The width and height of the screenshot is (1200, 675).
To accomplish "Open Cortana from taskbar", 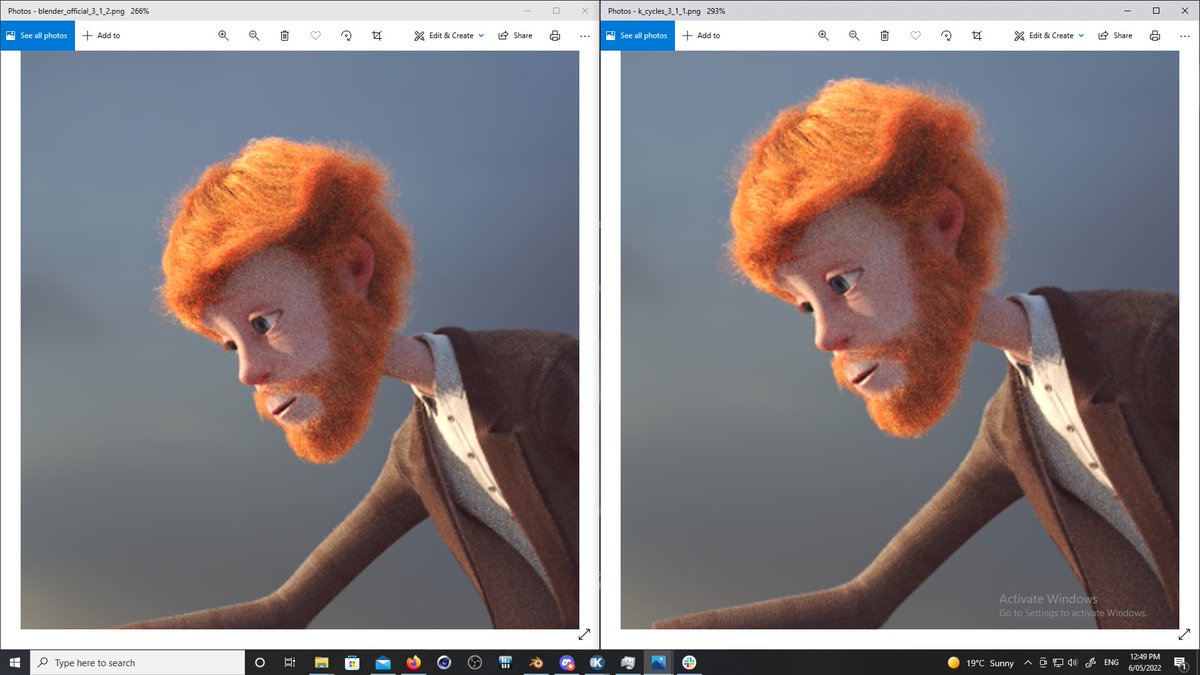I will tap(260, 662).
